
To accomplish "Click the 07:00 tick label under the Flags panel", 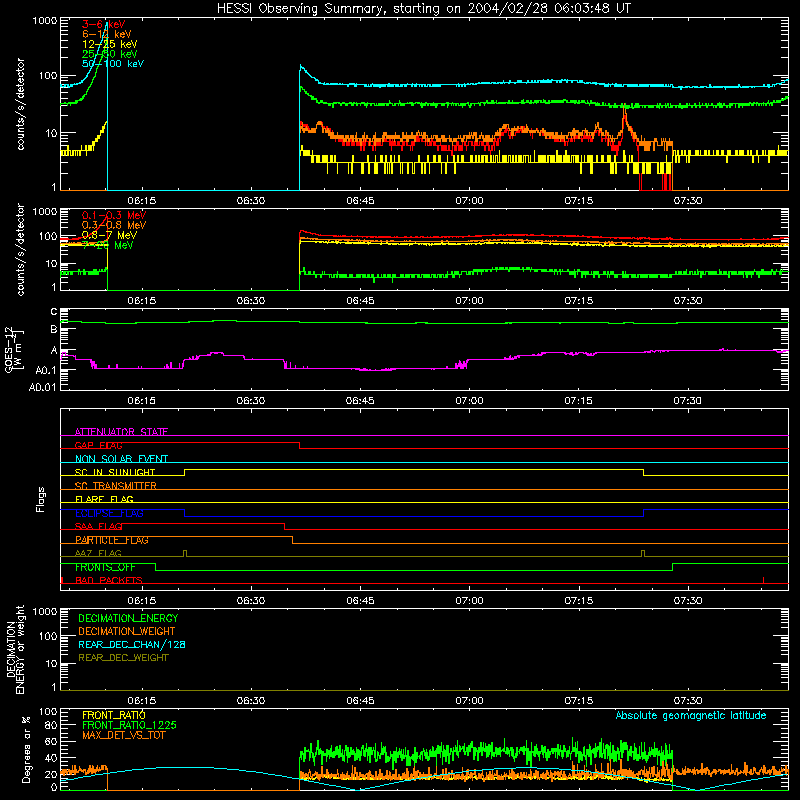I will (469, 601).
